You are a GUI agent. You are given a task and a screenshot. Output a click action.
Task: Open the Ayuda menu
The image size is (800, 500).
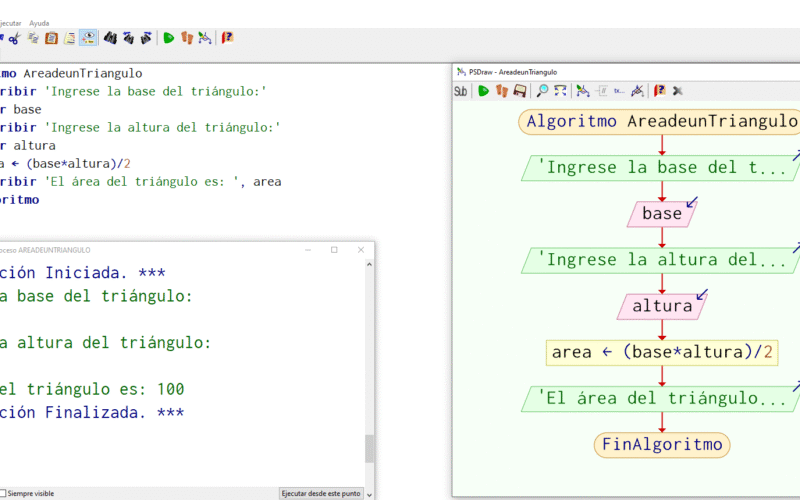click(x=39, y=22)
